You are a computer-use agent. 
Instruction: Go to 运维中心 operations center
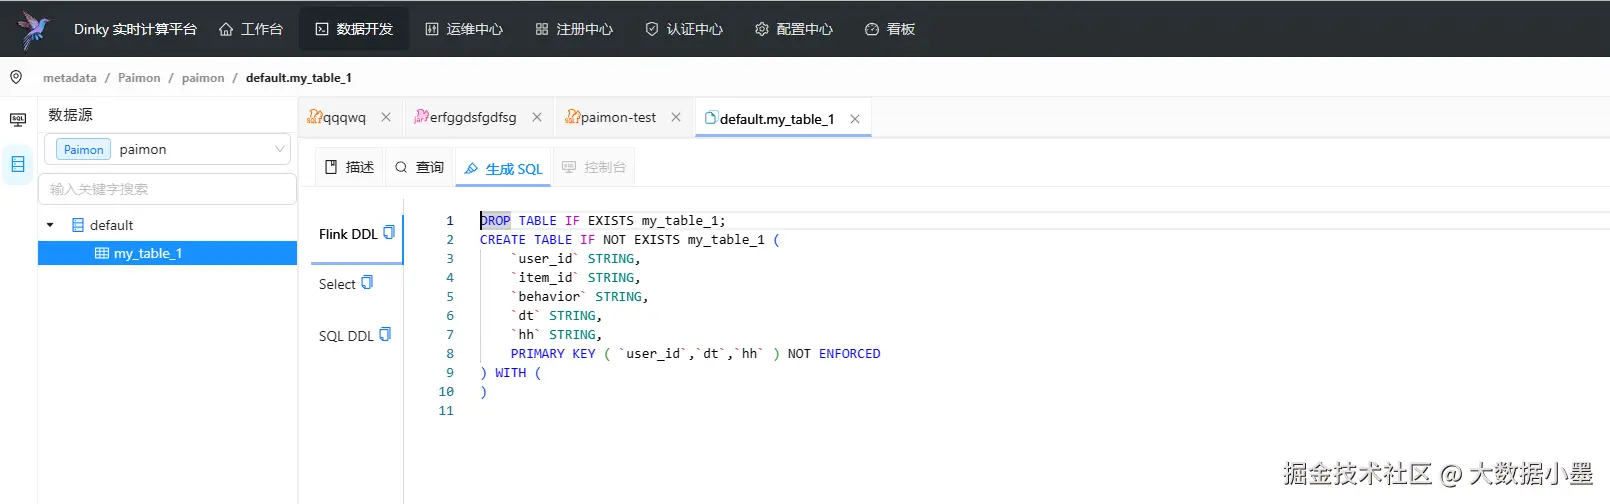tap(464, 29)
